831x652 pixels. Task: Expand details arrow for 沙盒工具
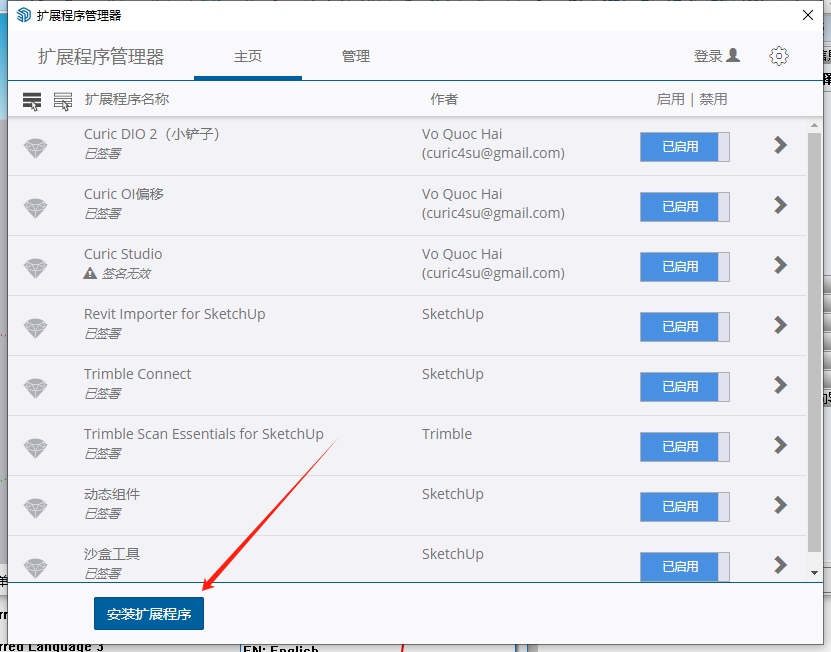pos(780,565)
